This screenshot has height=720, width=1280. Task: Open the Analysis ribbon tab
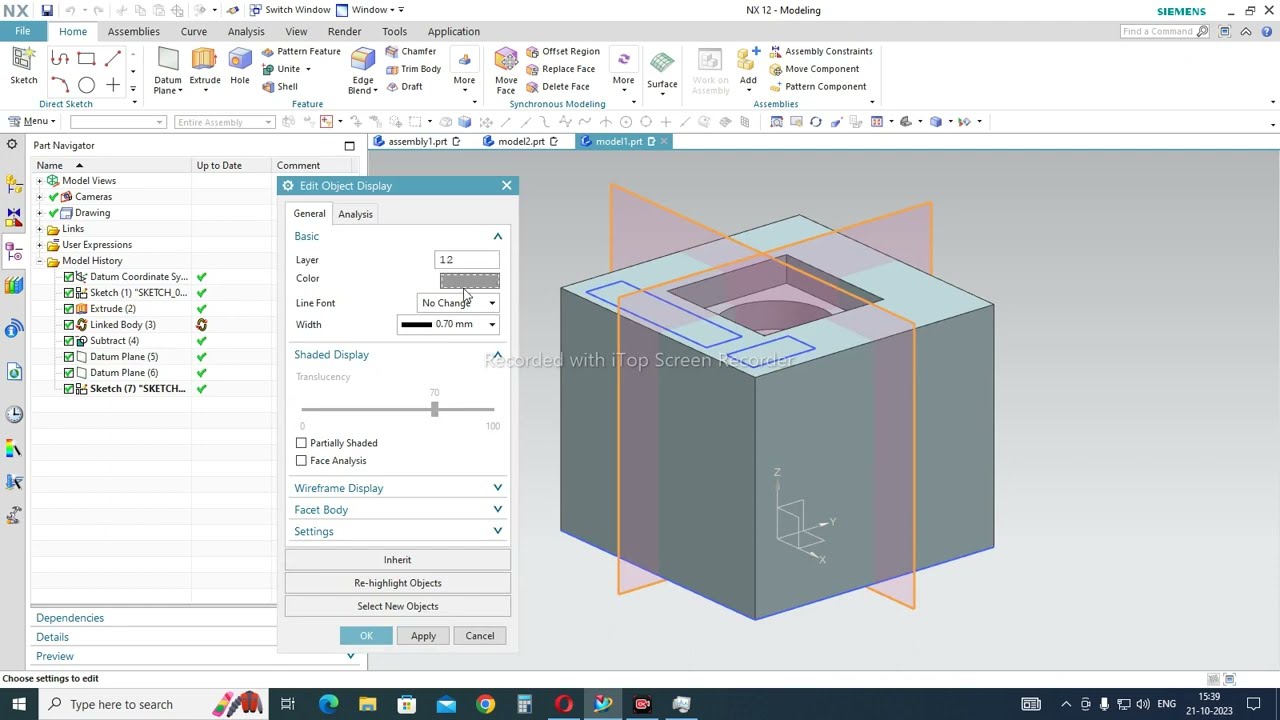[246, 31]
